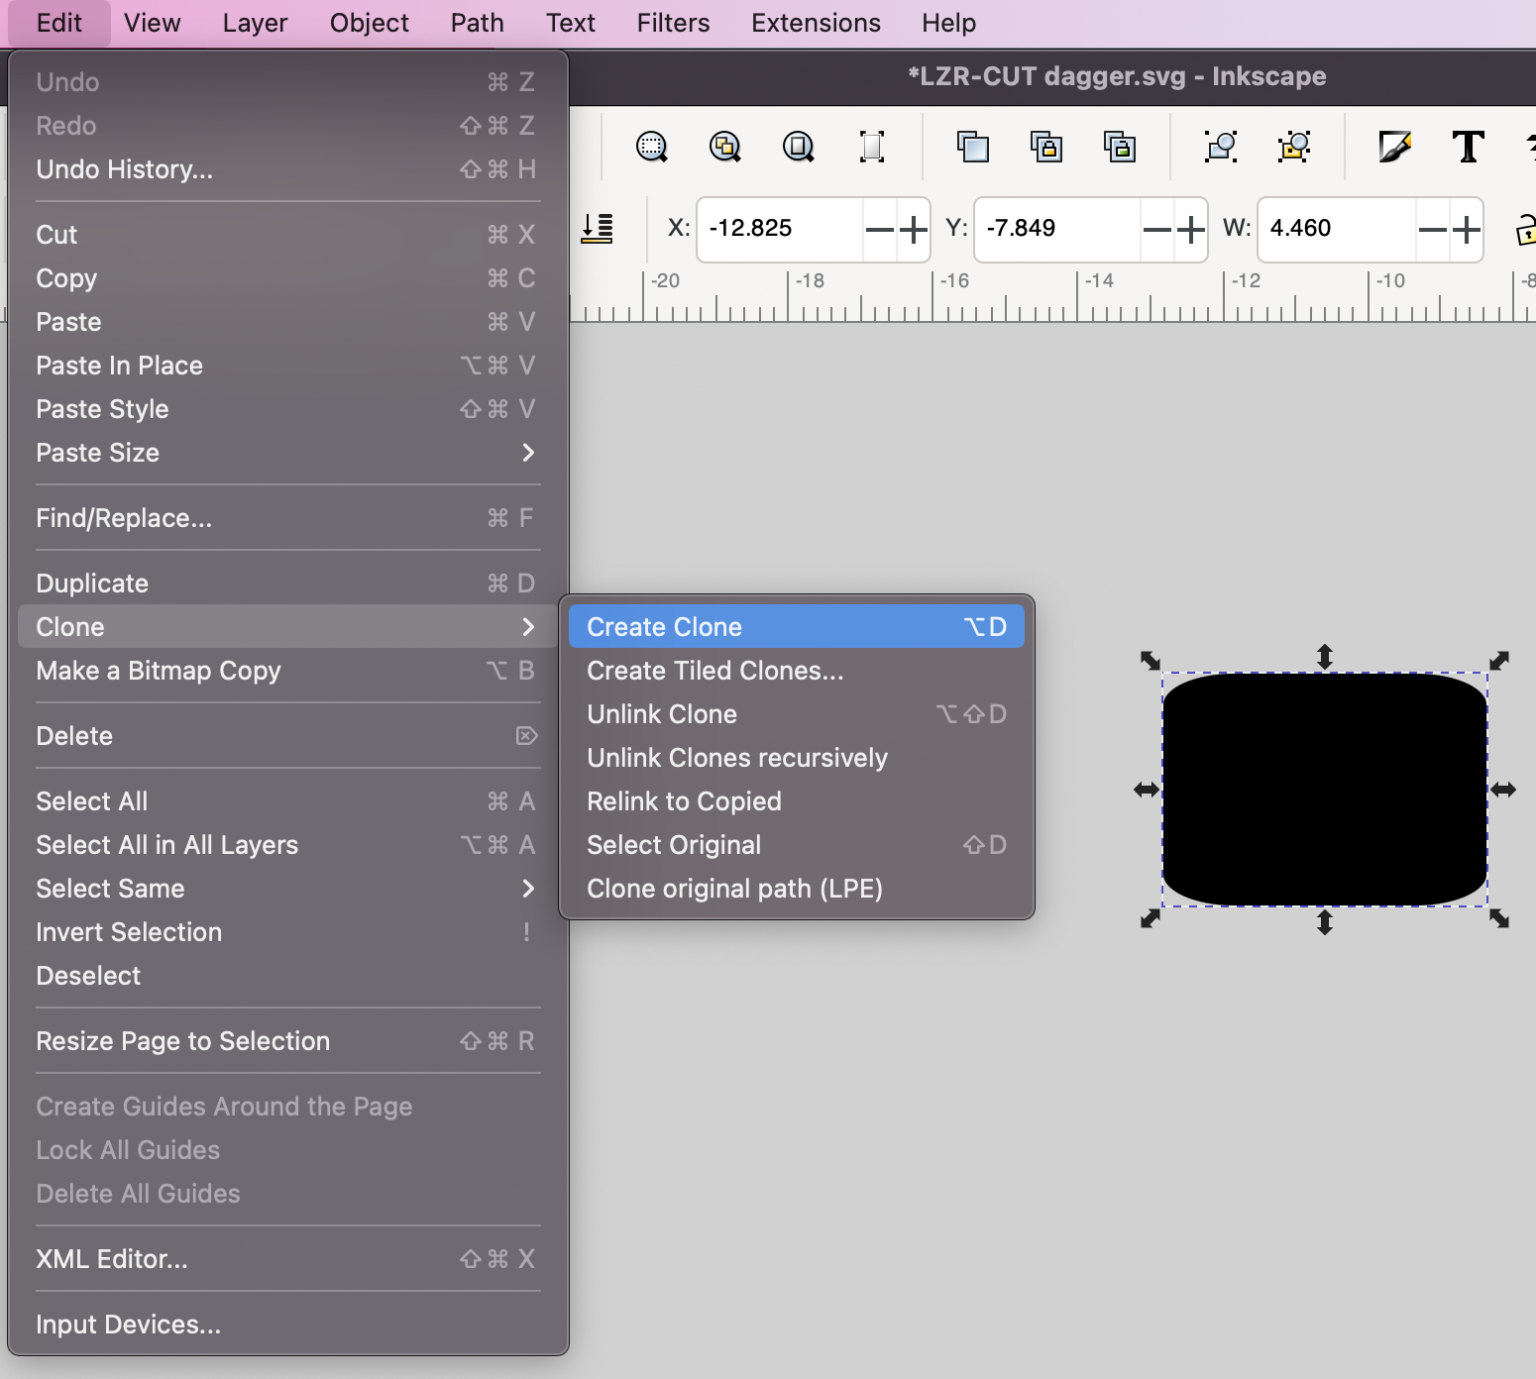The width and height of the screenshot is (1536, 1379).
Task: Click the zoom to fit drawing icon
Action: pyautogui.click(x=725, y=147)
